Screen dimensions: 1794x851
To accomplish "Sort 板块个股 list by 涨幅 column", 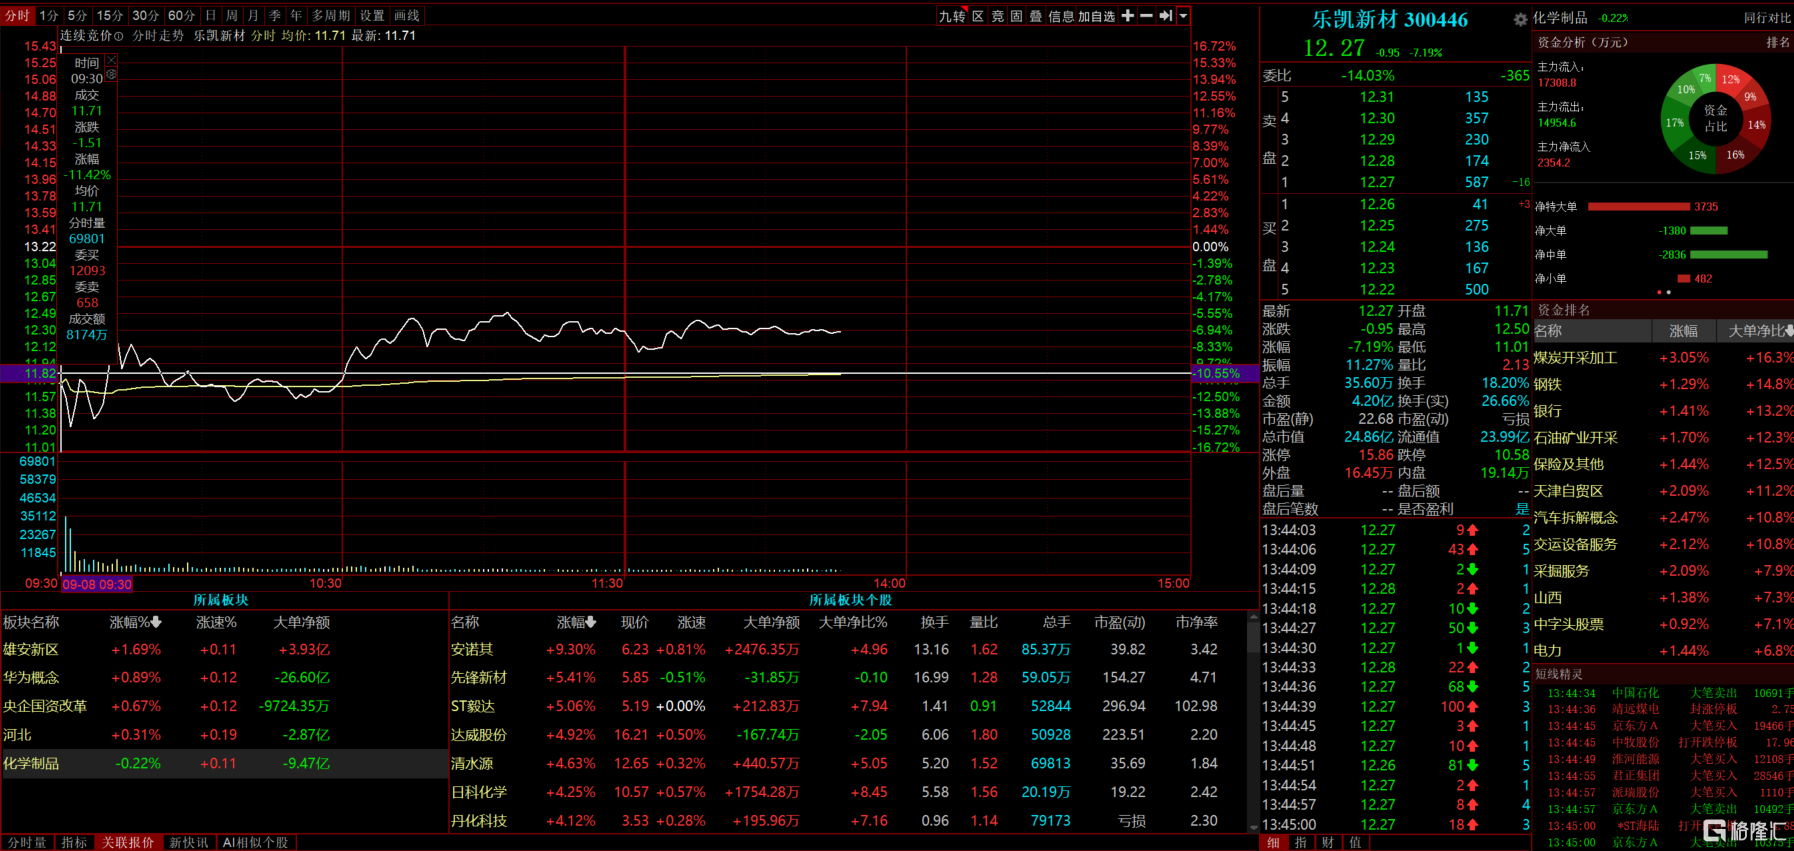I will [x=576, y=622].
